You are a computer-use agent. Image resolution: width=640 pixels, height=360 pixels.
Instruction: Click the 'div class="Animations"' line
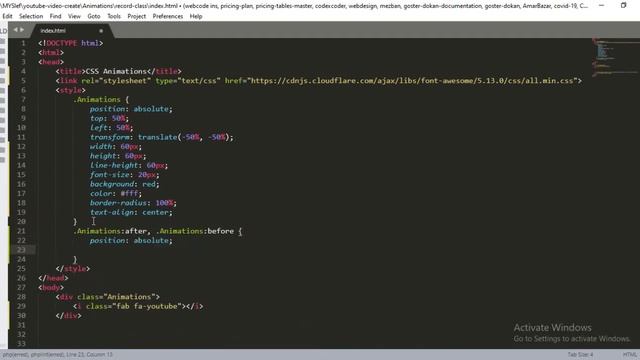[108, 297]
